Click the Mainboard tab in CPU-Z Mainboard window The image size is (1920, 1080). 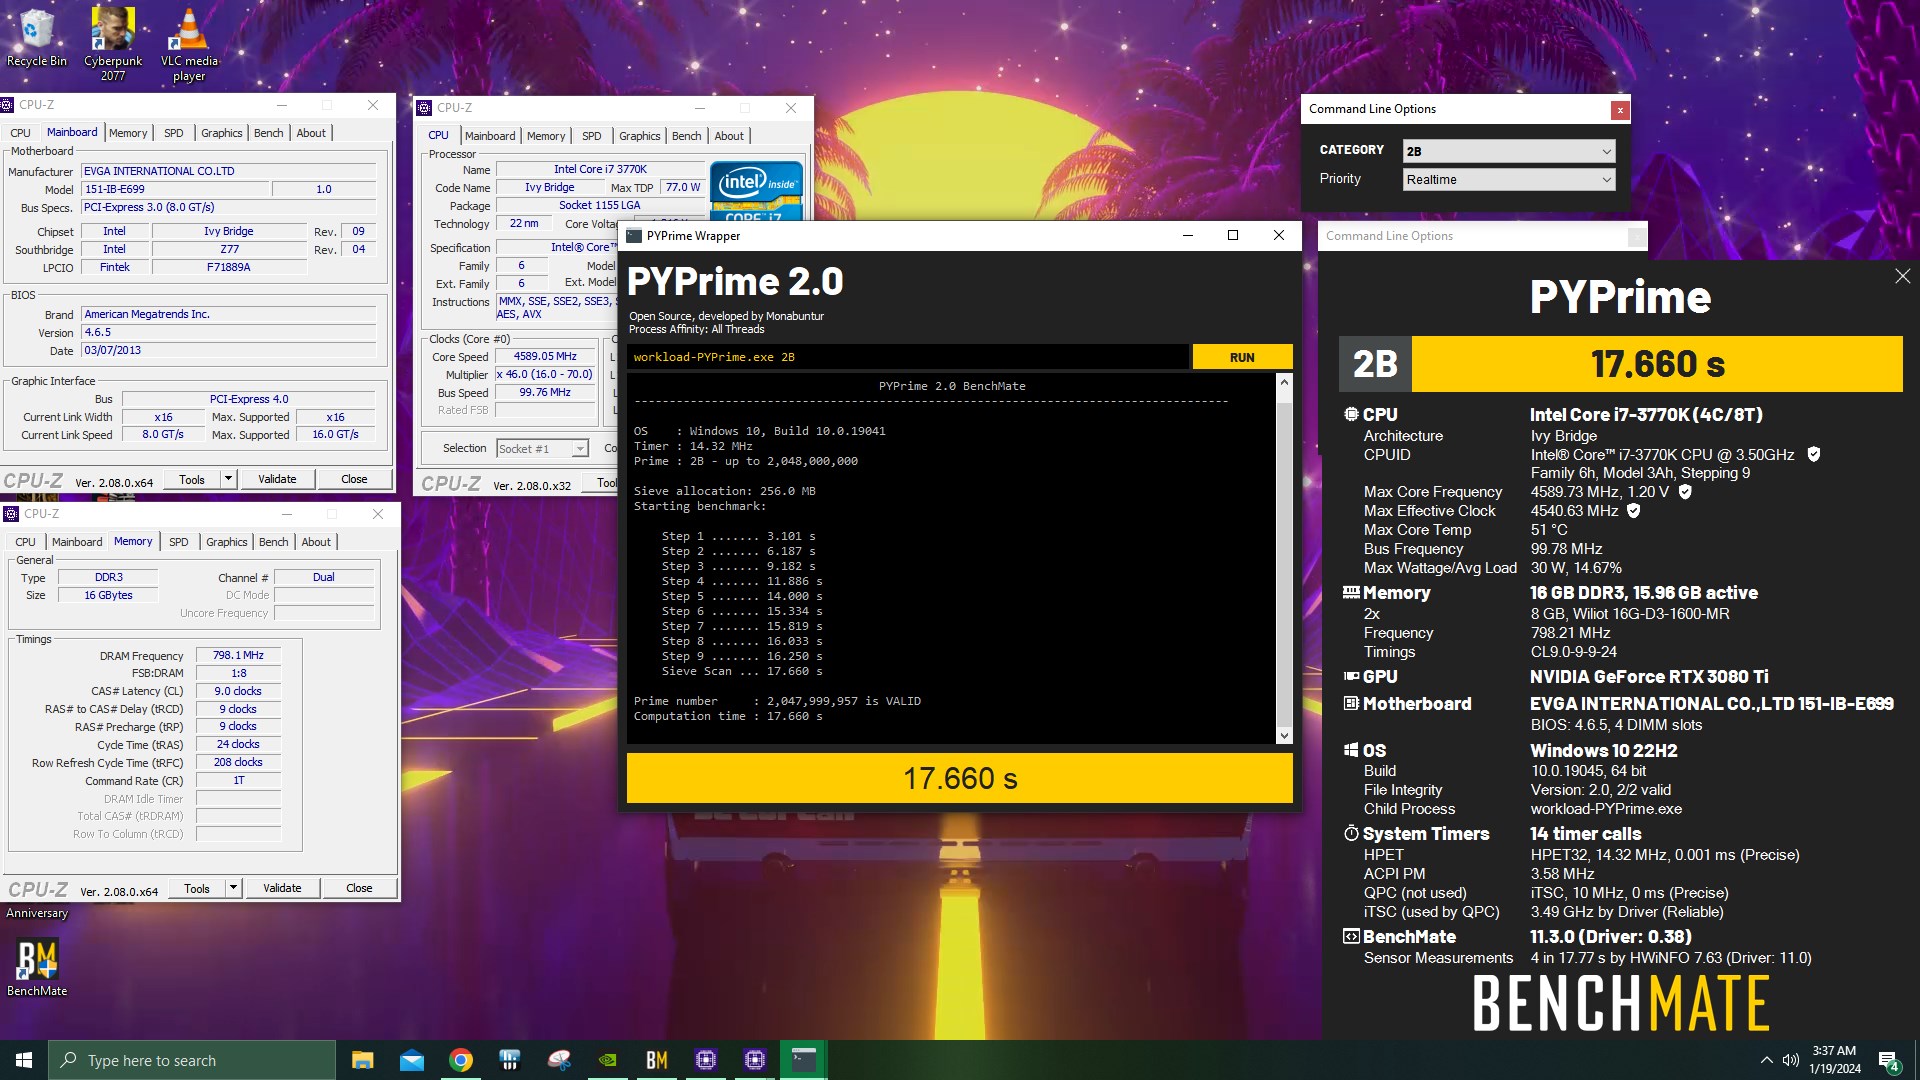tap(72, 132)
